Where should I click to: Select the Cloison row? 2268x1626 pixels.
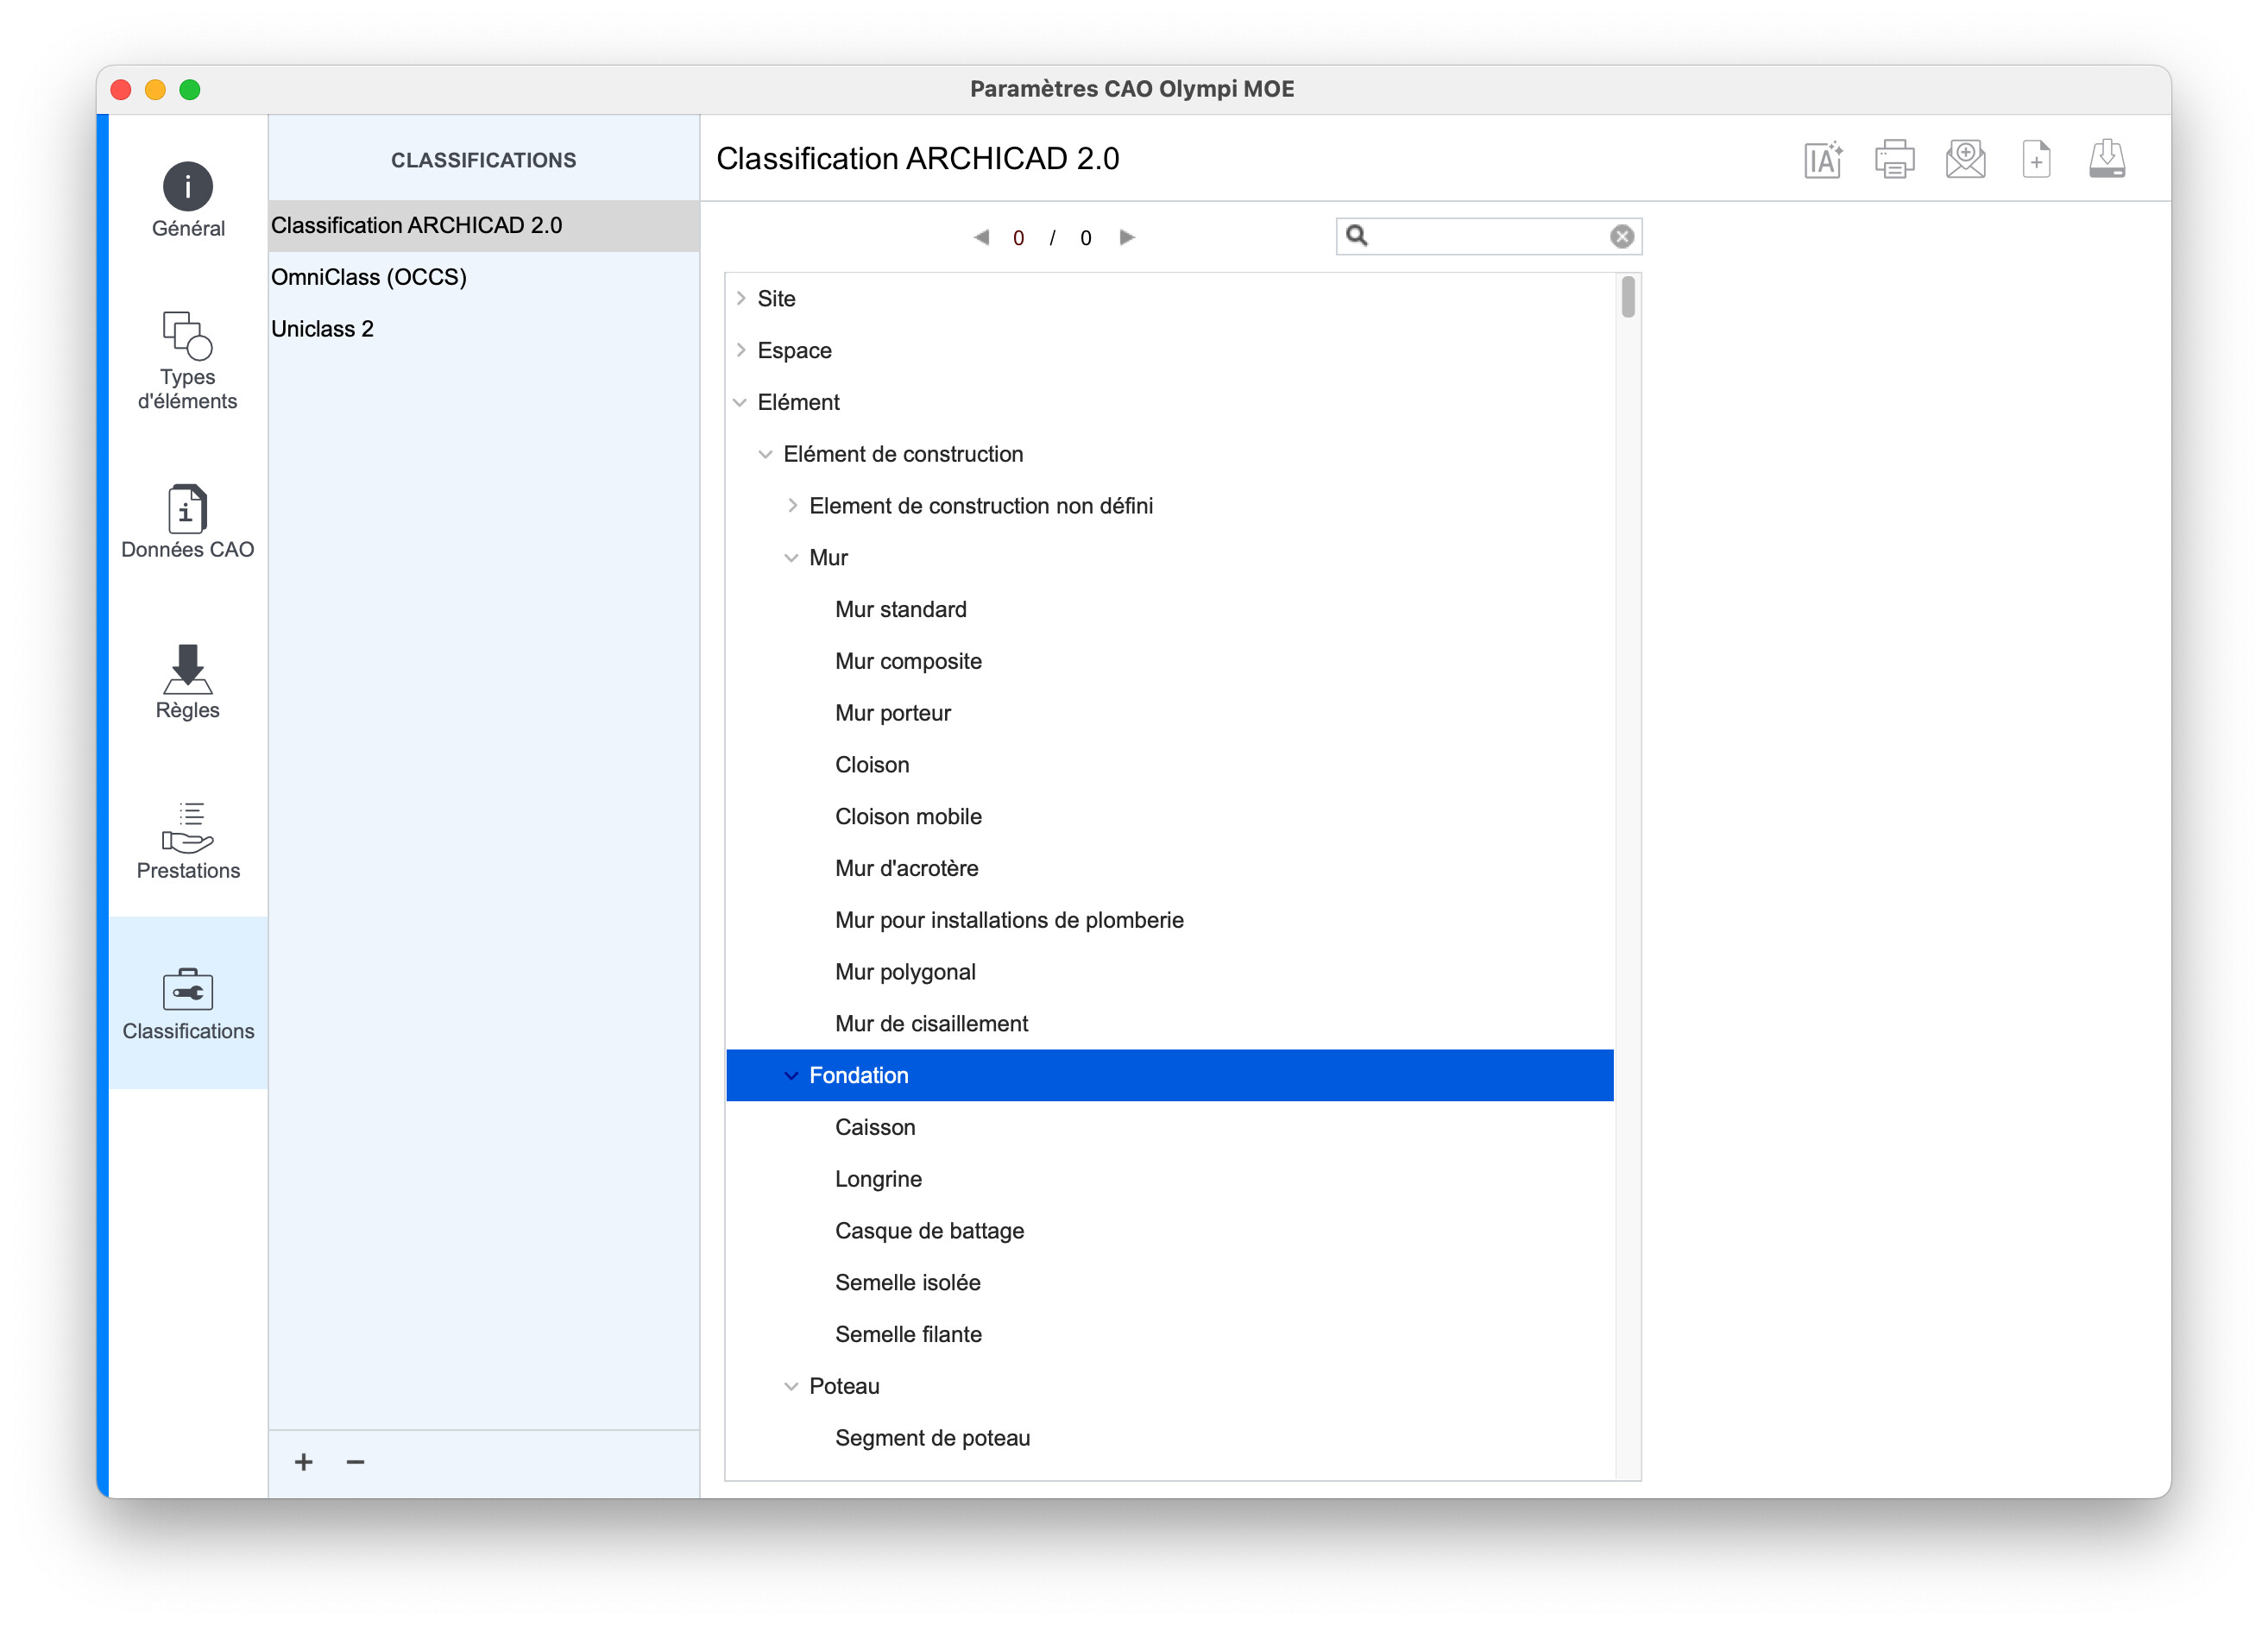click(1170, 765)
